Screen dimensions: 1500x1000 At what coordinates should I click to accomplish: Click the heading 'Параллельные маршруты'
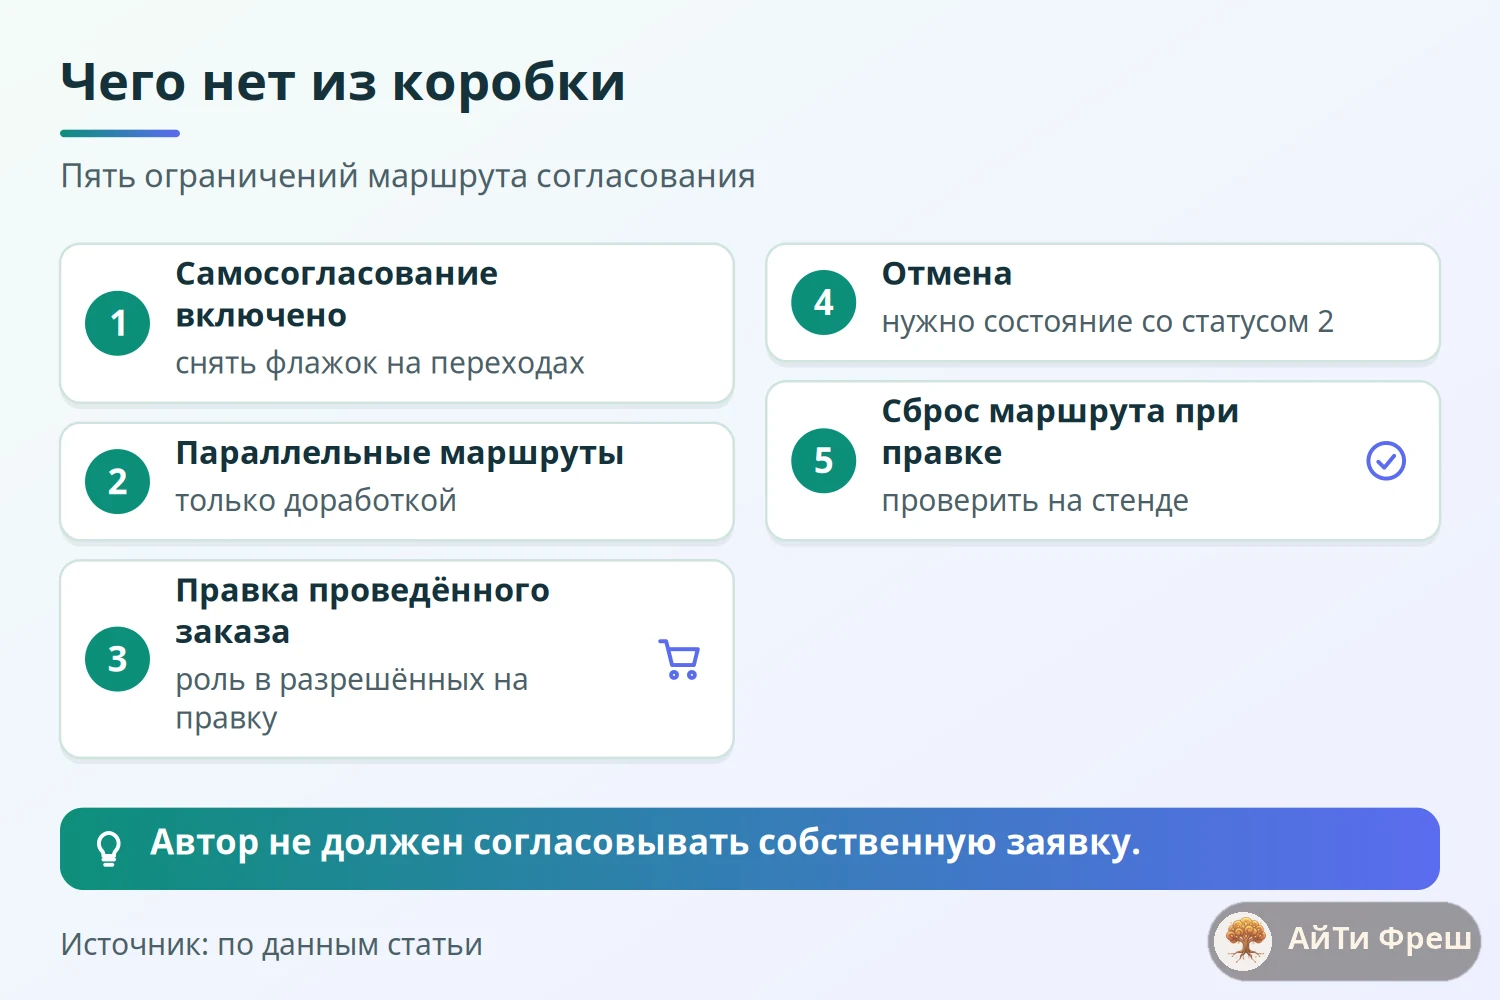(400, 453)
